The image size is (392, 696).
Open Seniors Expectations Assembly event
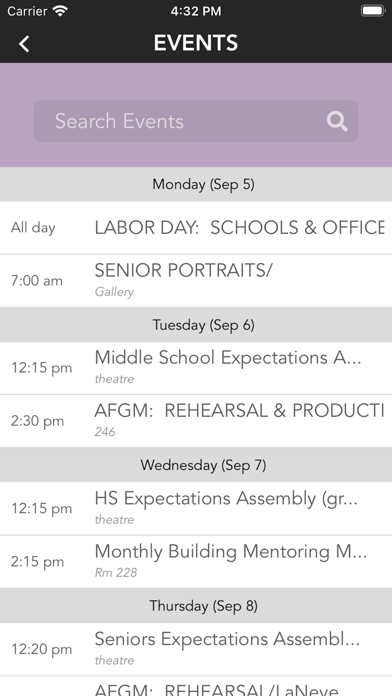coord(196,649)
